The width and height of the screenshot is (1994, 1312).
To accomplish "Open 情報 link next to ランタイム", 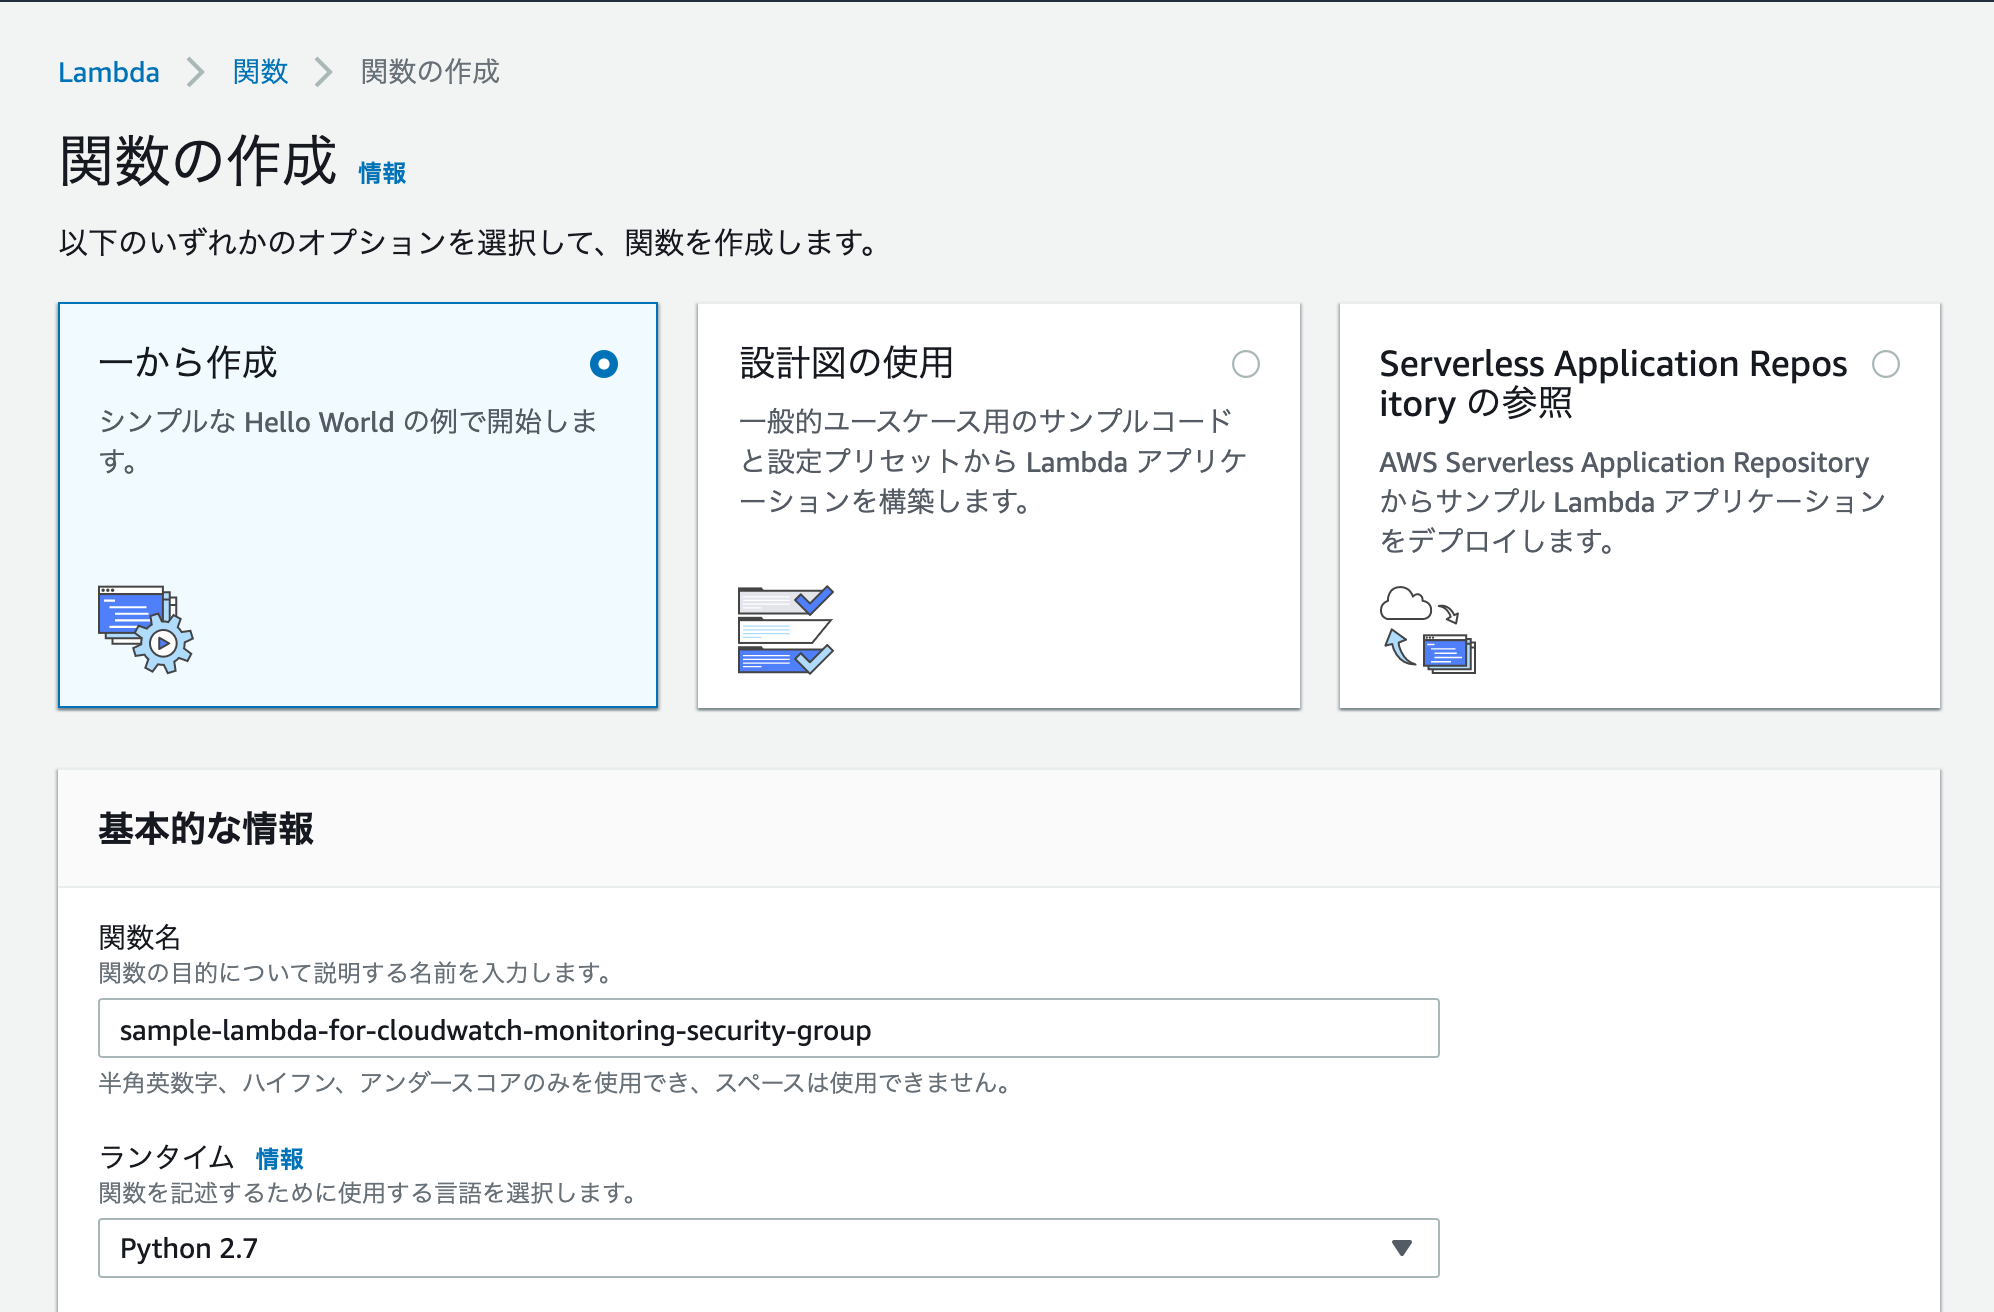I will (x=279, y=1158).
